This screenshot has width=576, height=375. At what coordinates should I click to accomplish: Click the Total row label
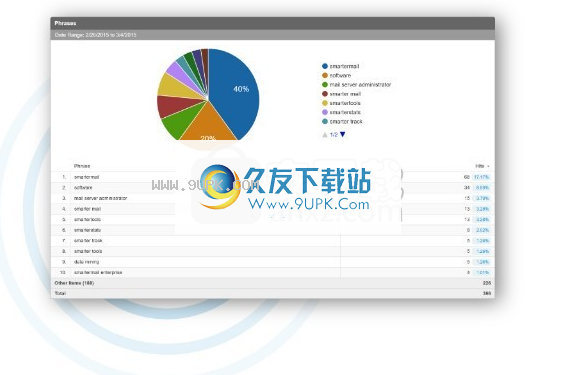60,293
